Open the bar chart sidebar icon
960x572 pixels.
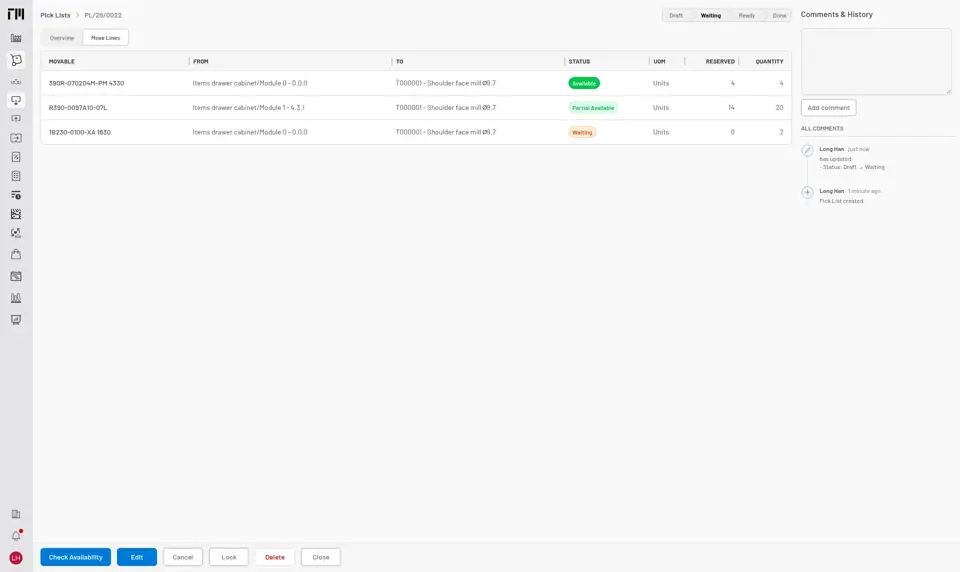click(x=16, y=298)
